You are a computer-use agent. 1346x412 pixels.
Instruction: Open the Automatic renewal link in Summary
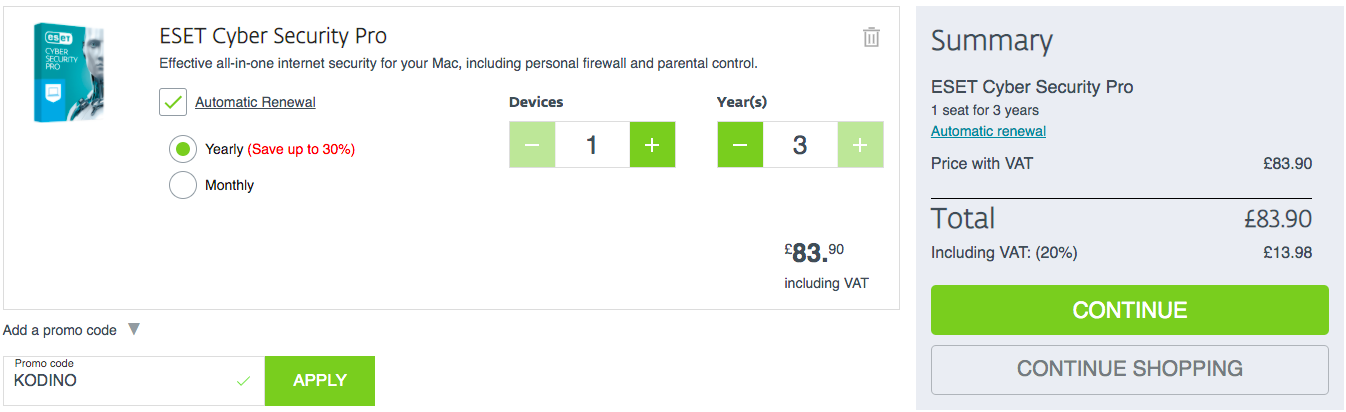point(988,131)
